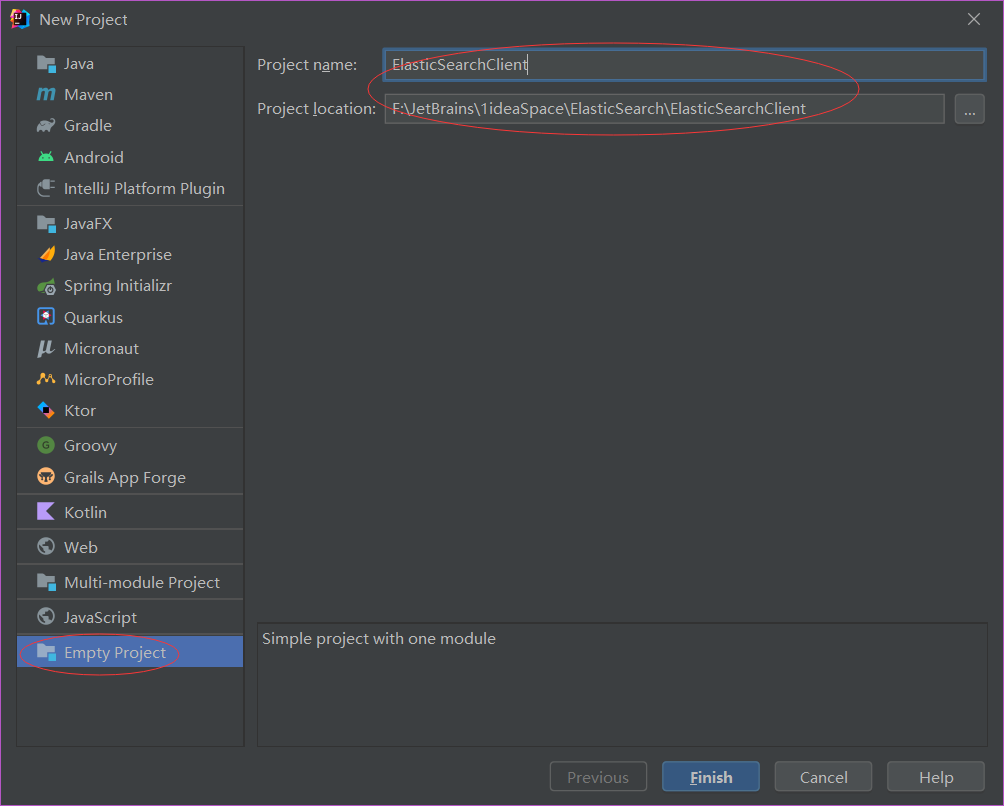
Task: Click the Finish button
Action: (x=711, y=777)
